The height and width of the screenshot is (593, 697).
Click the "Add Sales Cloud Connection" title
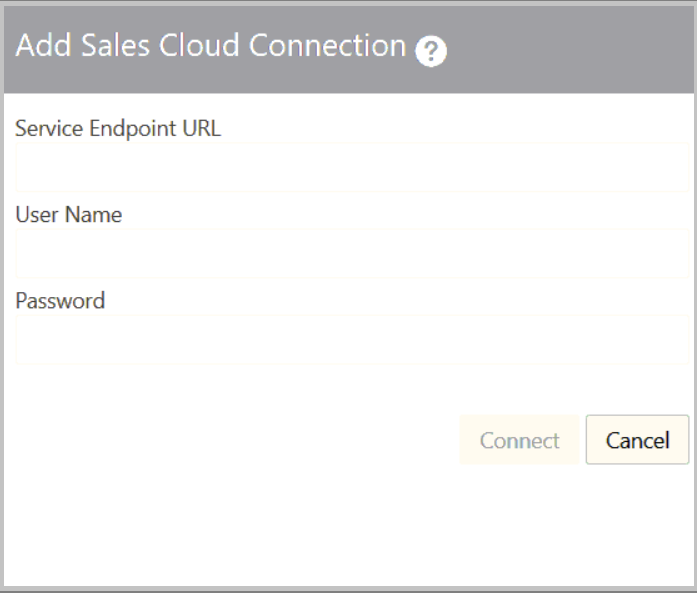[x=211, y=46]
